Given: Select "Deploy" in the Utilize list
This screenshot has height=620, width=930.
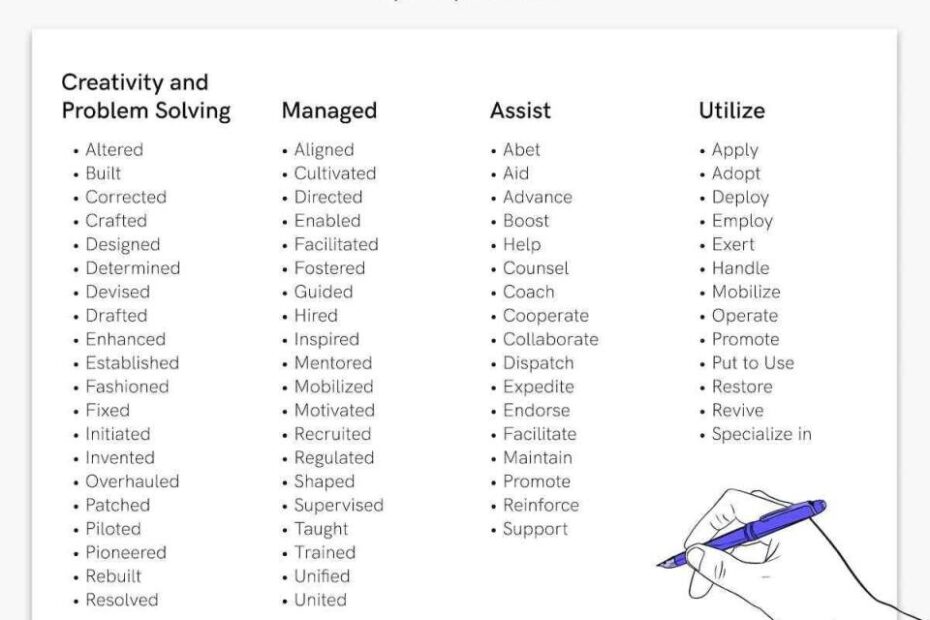Looking at the screenshot, I should 740,198.
